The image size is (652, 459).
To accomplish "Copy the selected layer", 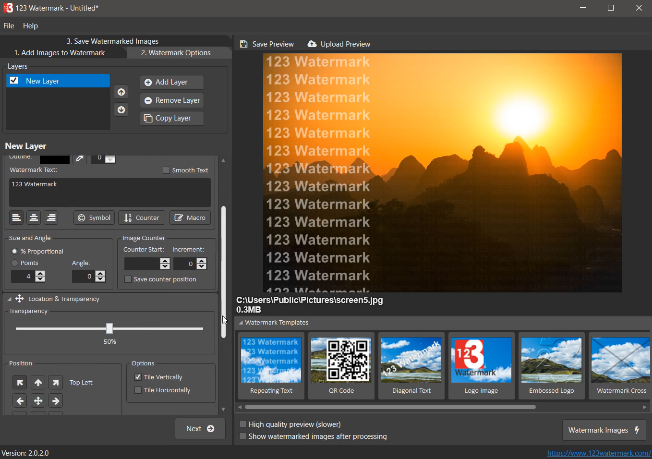I will point(171,118).
